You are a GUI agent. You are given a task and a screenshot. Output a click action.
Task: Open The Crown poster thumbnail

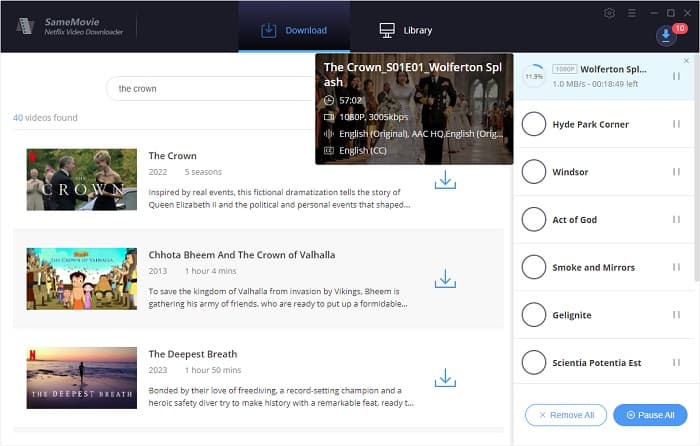tap(82, 180)
